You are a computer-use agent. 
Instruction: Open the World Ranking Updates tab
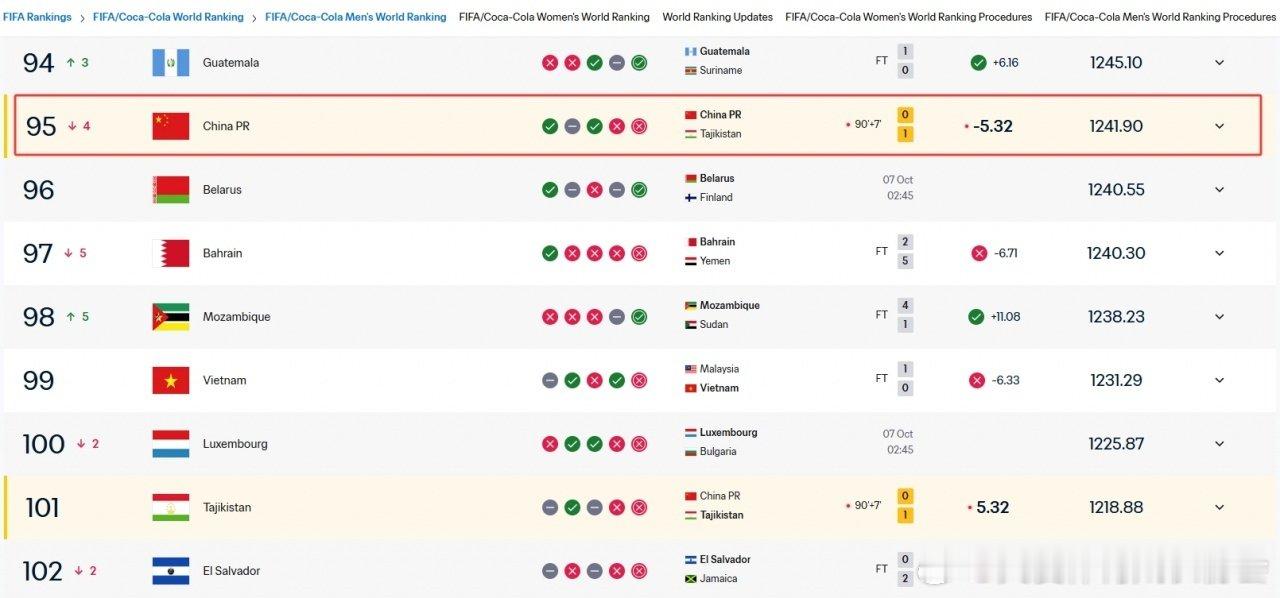(717, 17)
